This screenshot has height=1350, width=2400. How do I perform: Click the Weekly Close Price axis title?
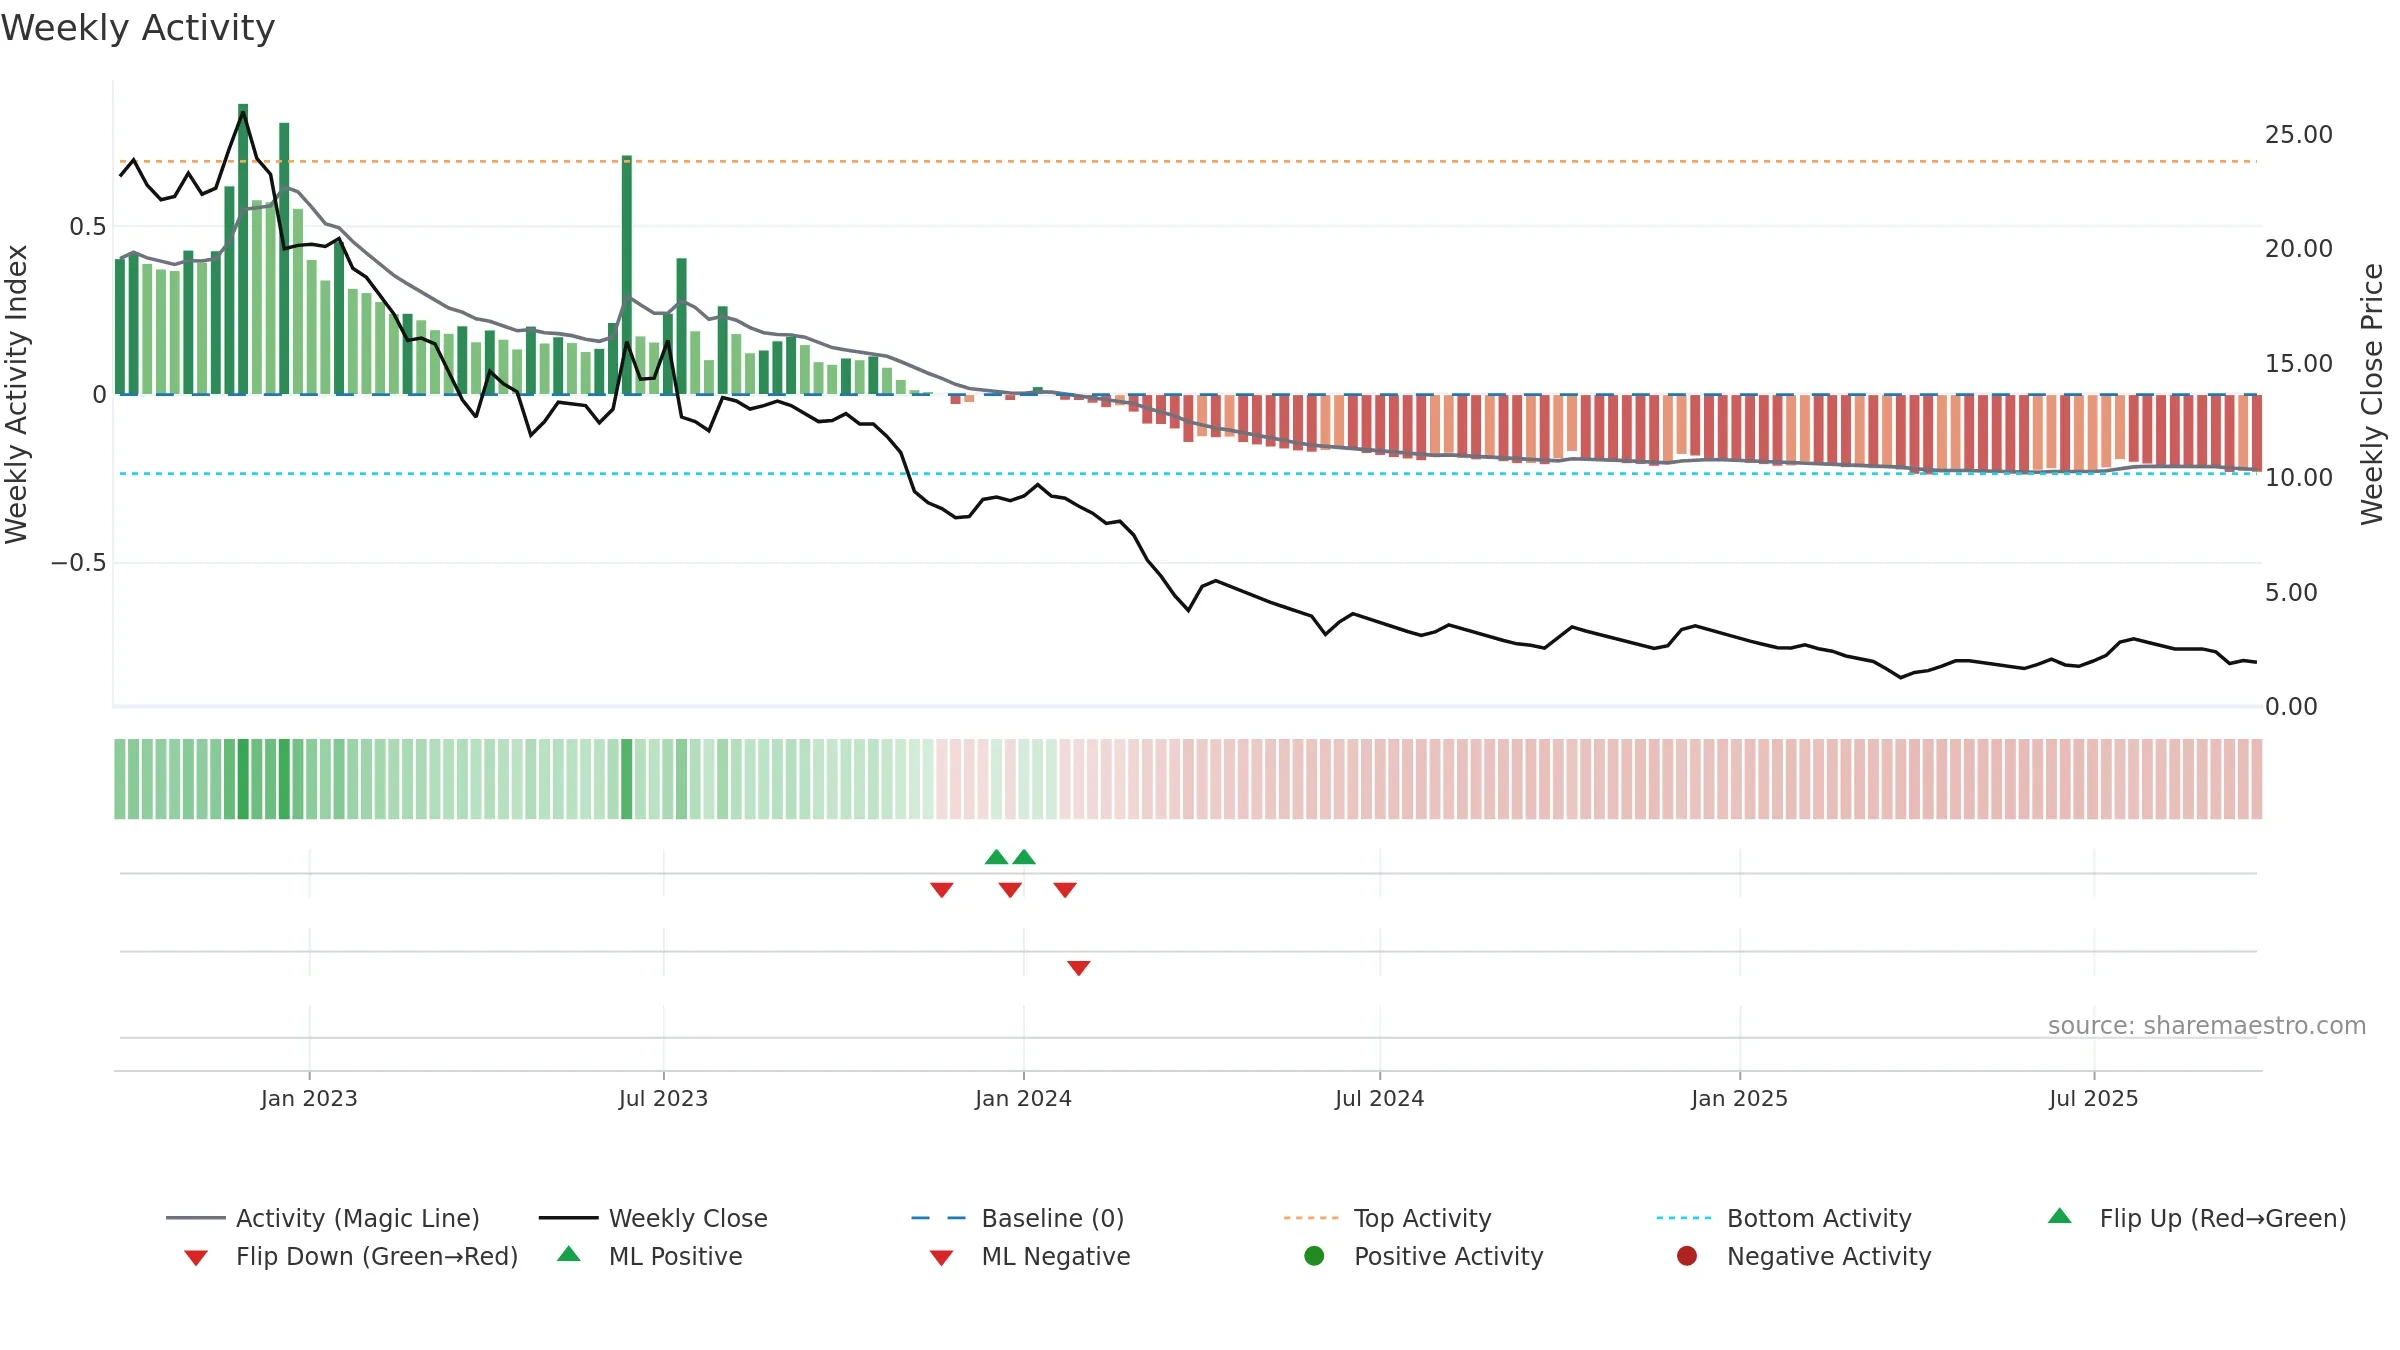tap(2372, 394)
